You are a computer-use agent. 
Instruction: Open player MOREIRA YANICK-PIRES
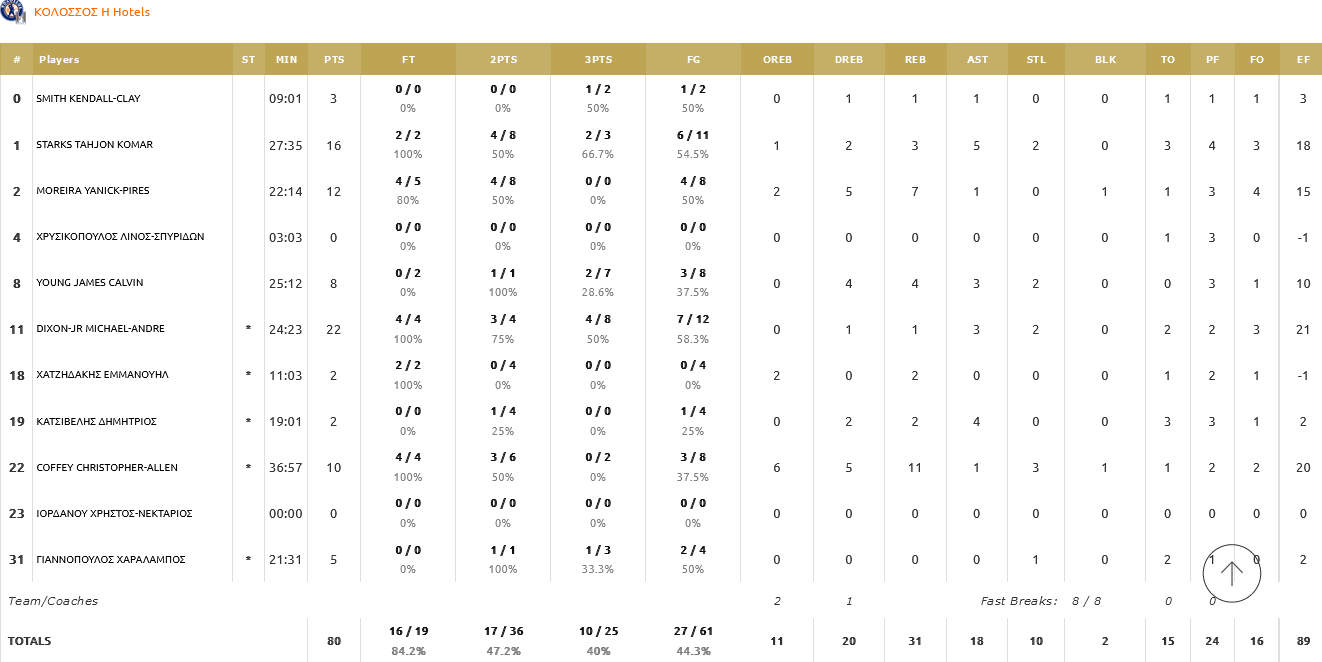pos(93,191)
